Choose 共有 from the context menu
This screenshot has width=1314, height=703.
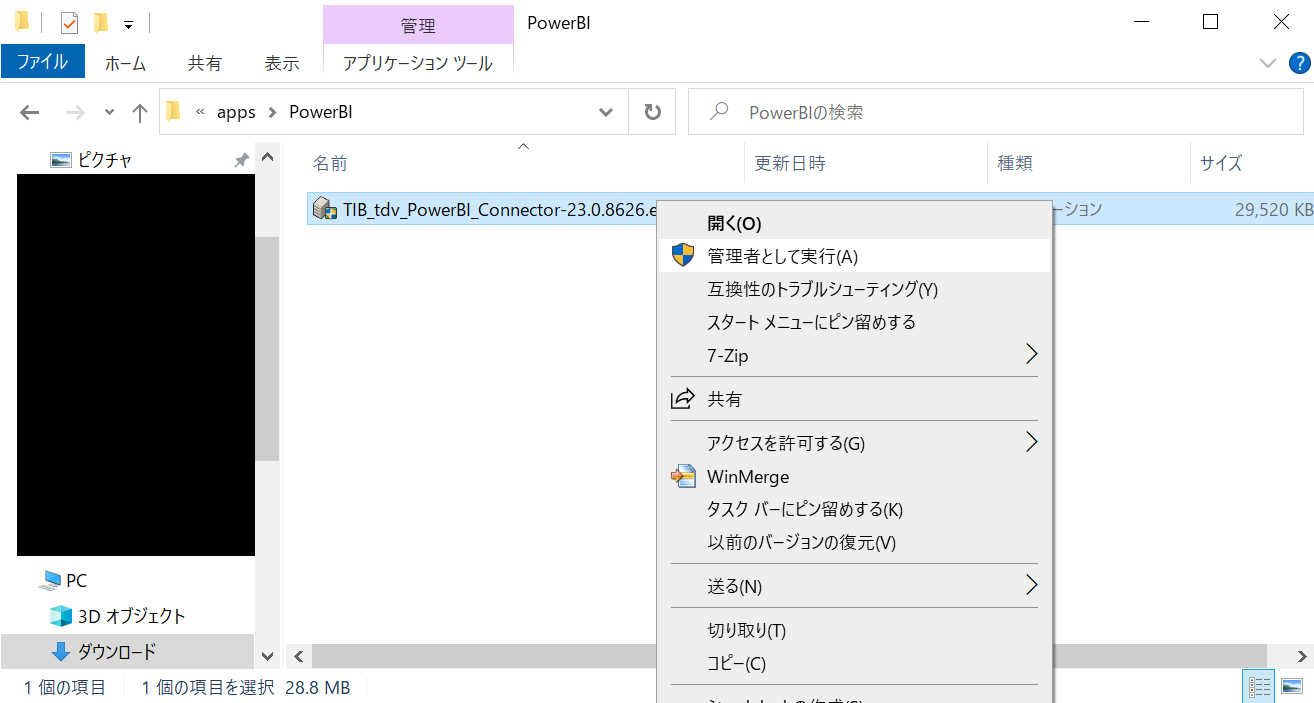pos(855,399)
